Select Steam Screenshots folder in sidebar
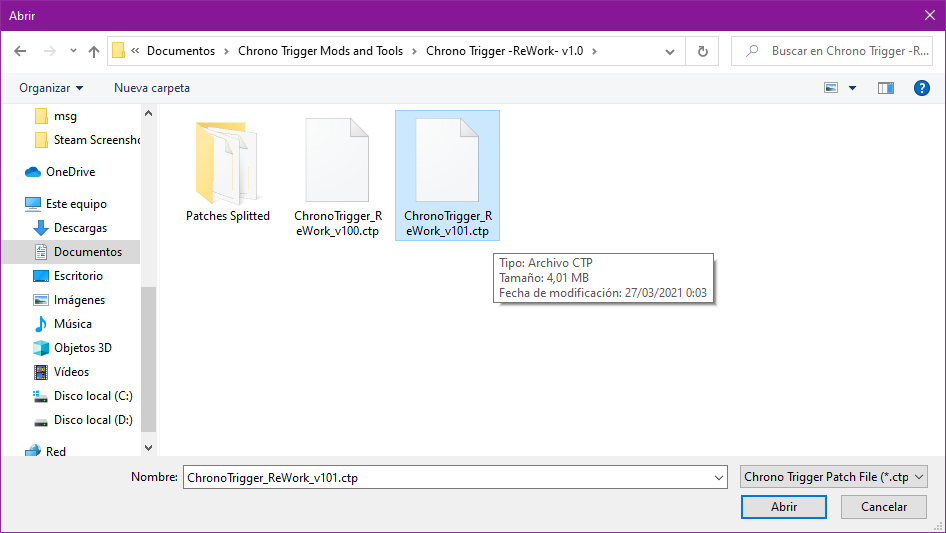The width and height of the screenshot is (946, 533). pos(87,140)
